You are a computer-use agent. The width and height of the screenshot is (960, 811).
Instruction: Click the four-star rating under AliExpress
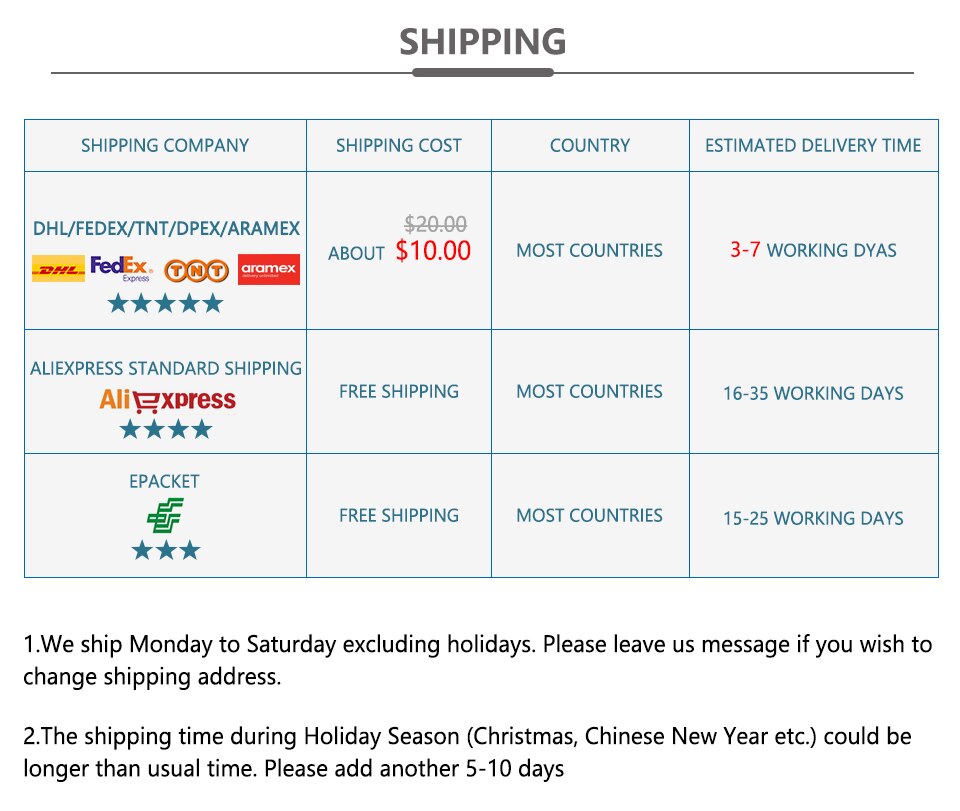coord(165,430)
